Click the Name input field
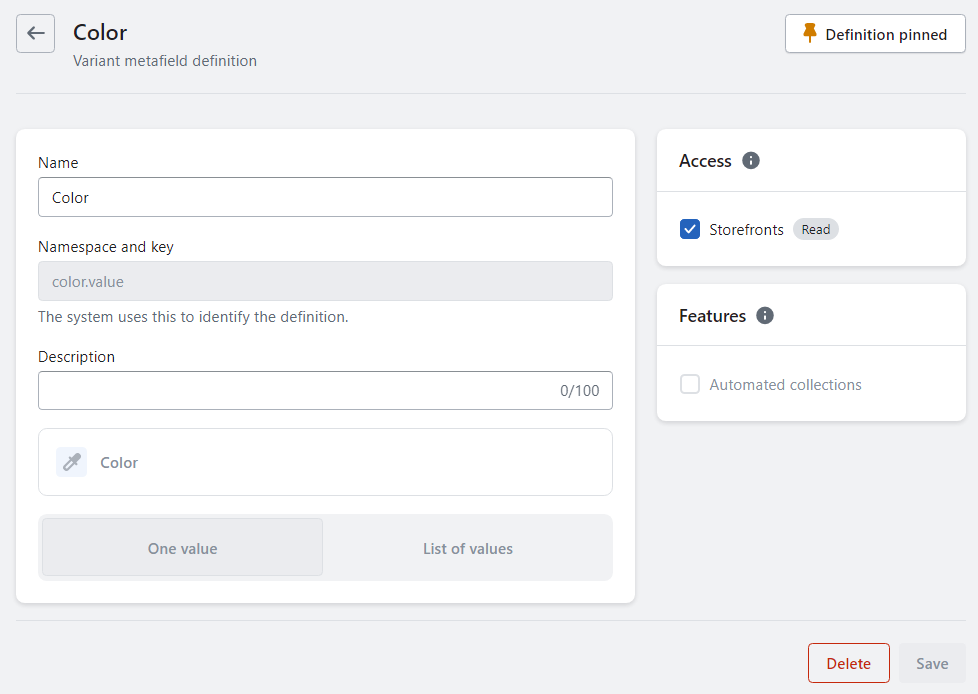This screenshot has height=694, width=978. [325, 197]
